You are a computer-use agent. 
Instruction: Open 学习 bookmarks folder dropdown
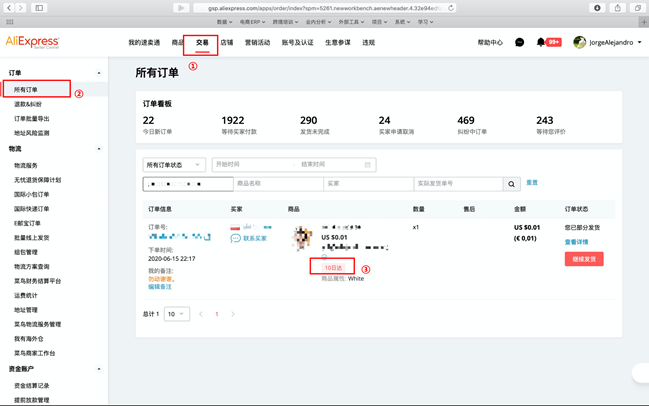(425, 22)
